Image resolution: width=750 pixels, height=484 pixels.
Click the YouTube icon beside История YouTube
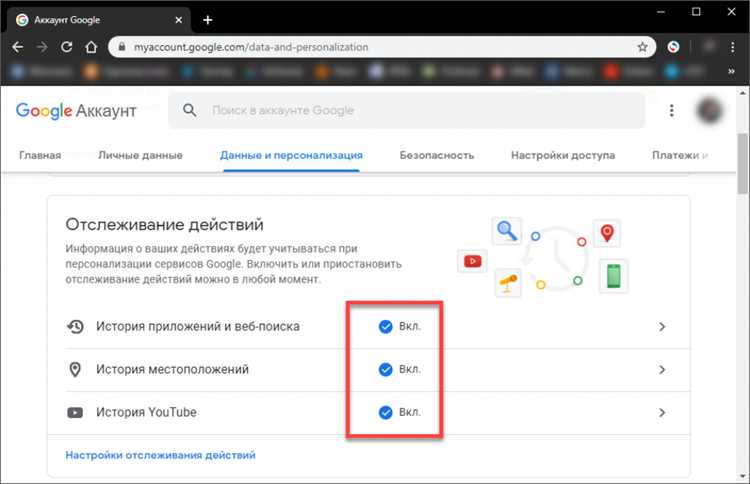(75, 412)
